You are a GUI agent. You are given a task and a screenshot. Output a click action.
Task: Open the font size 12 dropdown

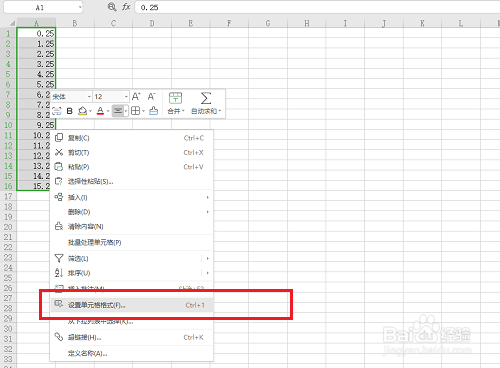126,97
